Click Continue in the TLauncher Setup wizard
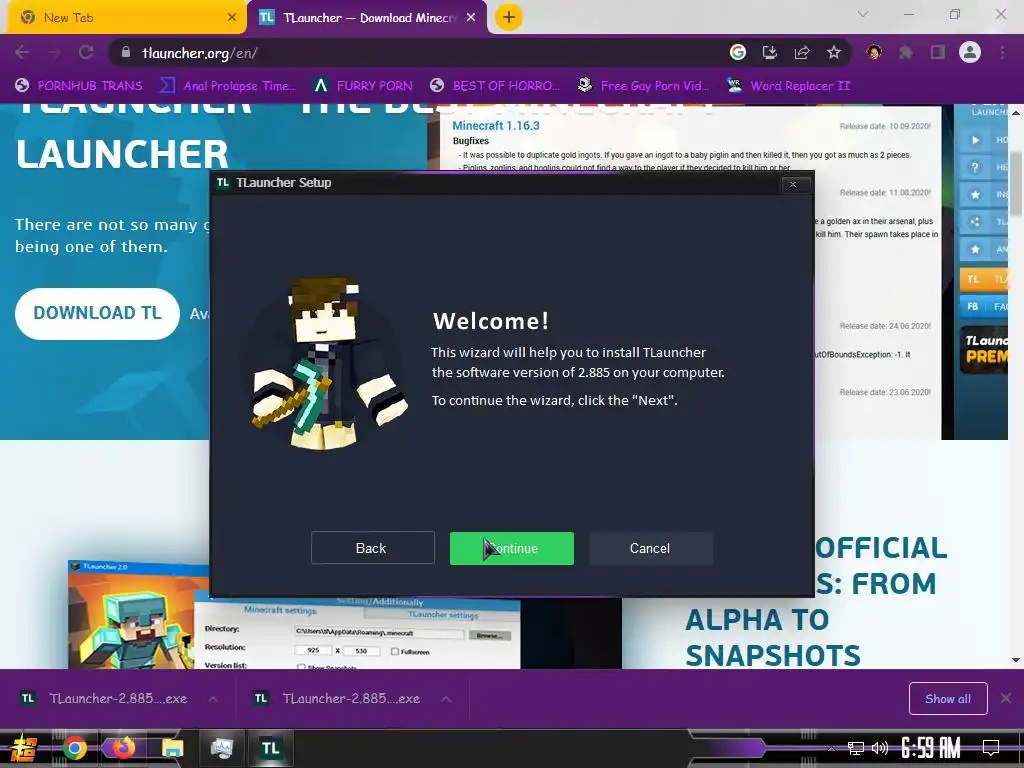1024x768 pixels. click(511, 548)
